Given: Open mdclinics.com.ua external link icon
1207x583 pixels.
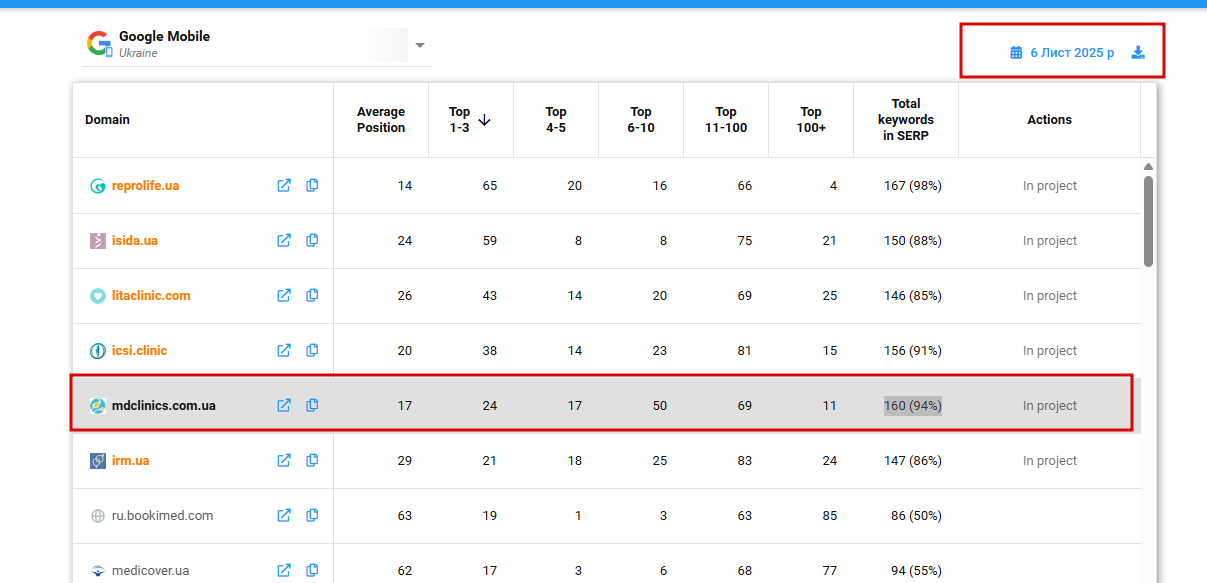Looking at the screenshot, I should 284,405.
